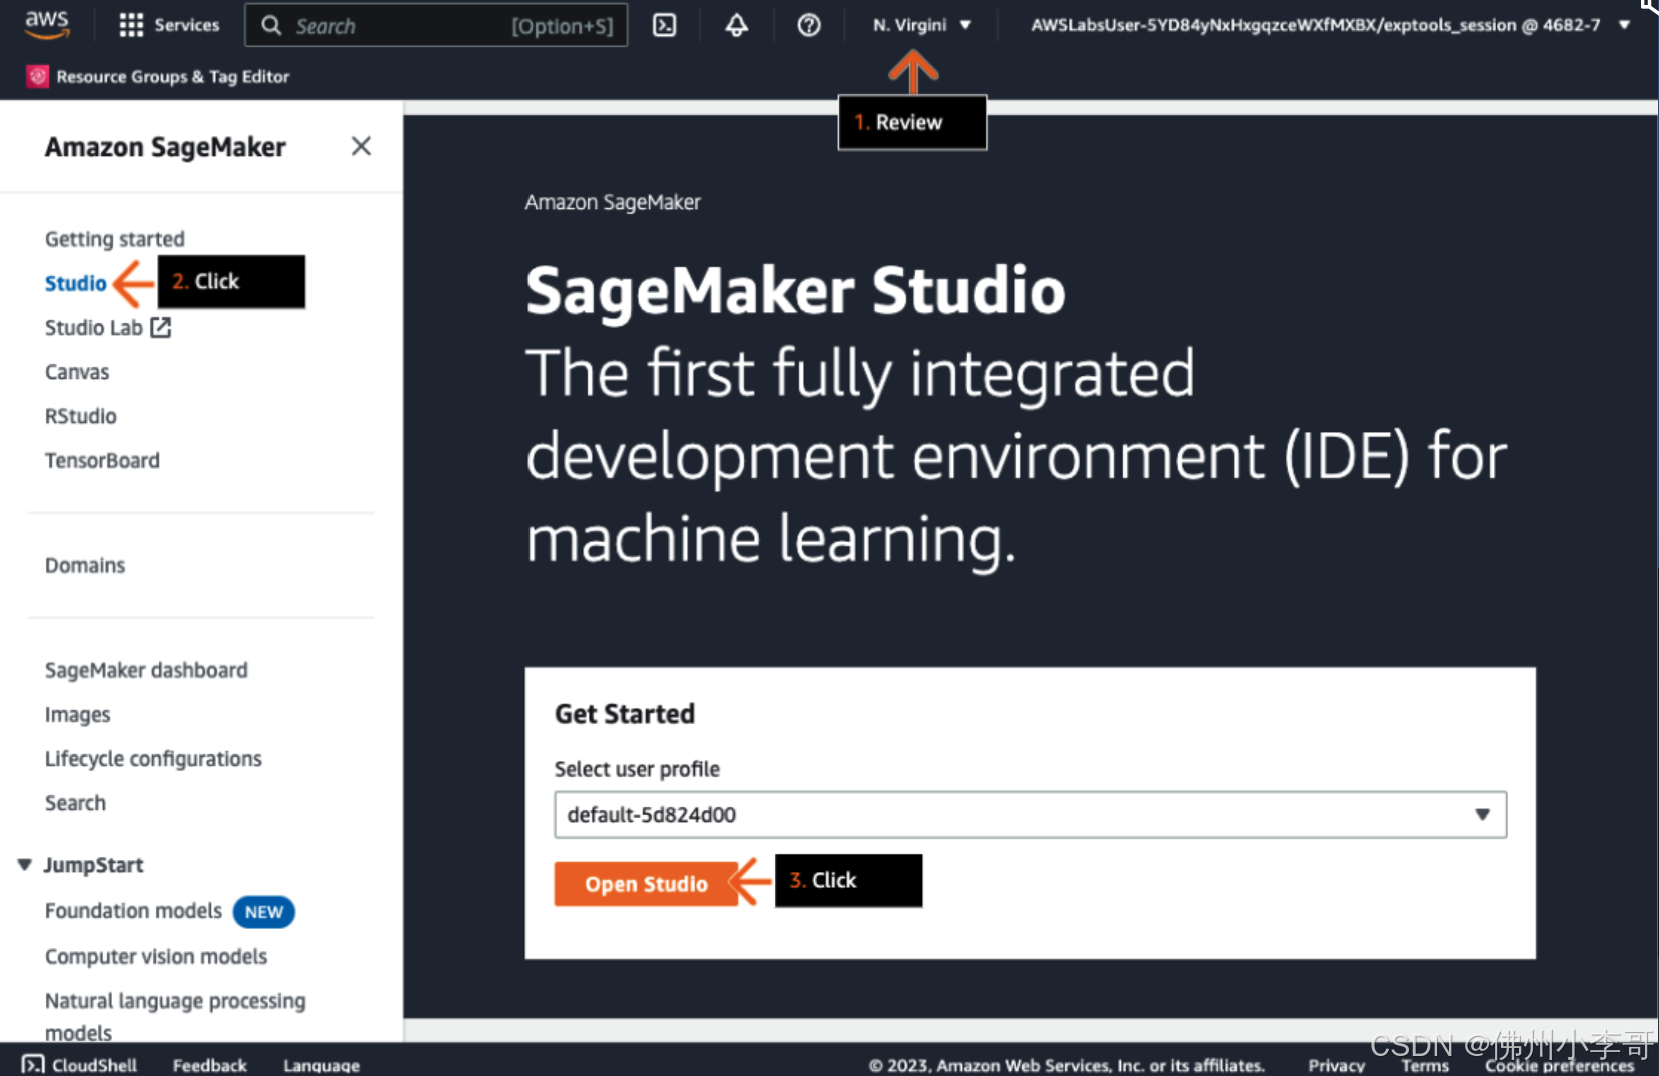
Task: Open Feedback in the footer
Action: (210, 1065)
